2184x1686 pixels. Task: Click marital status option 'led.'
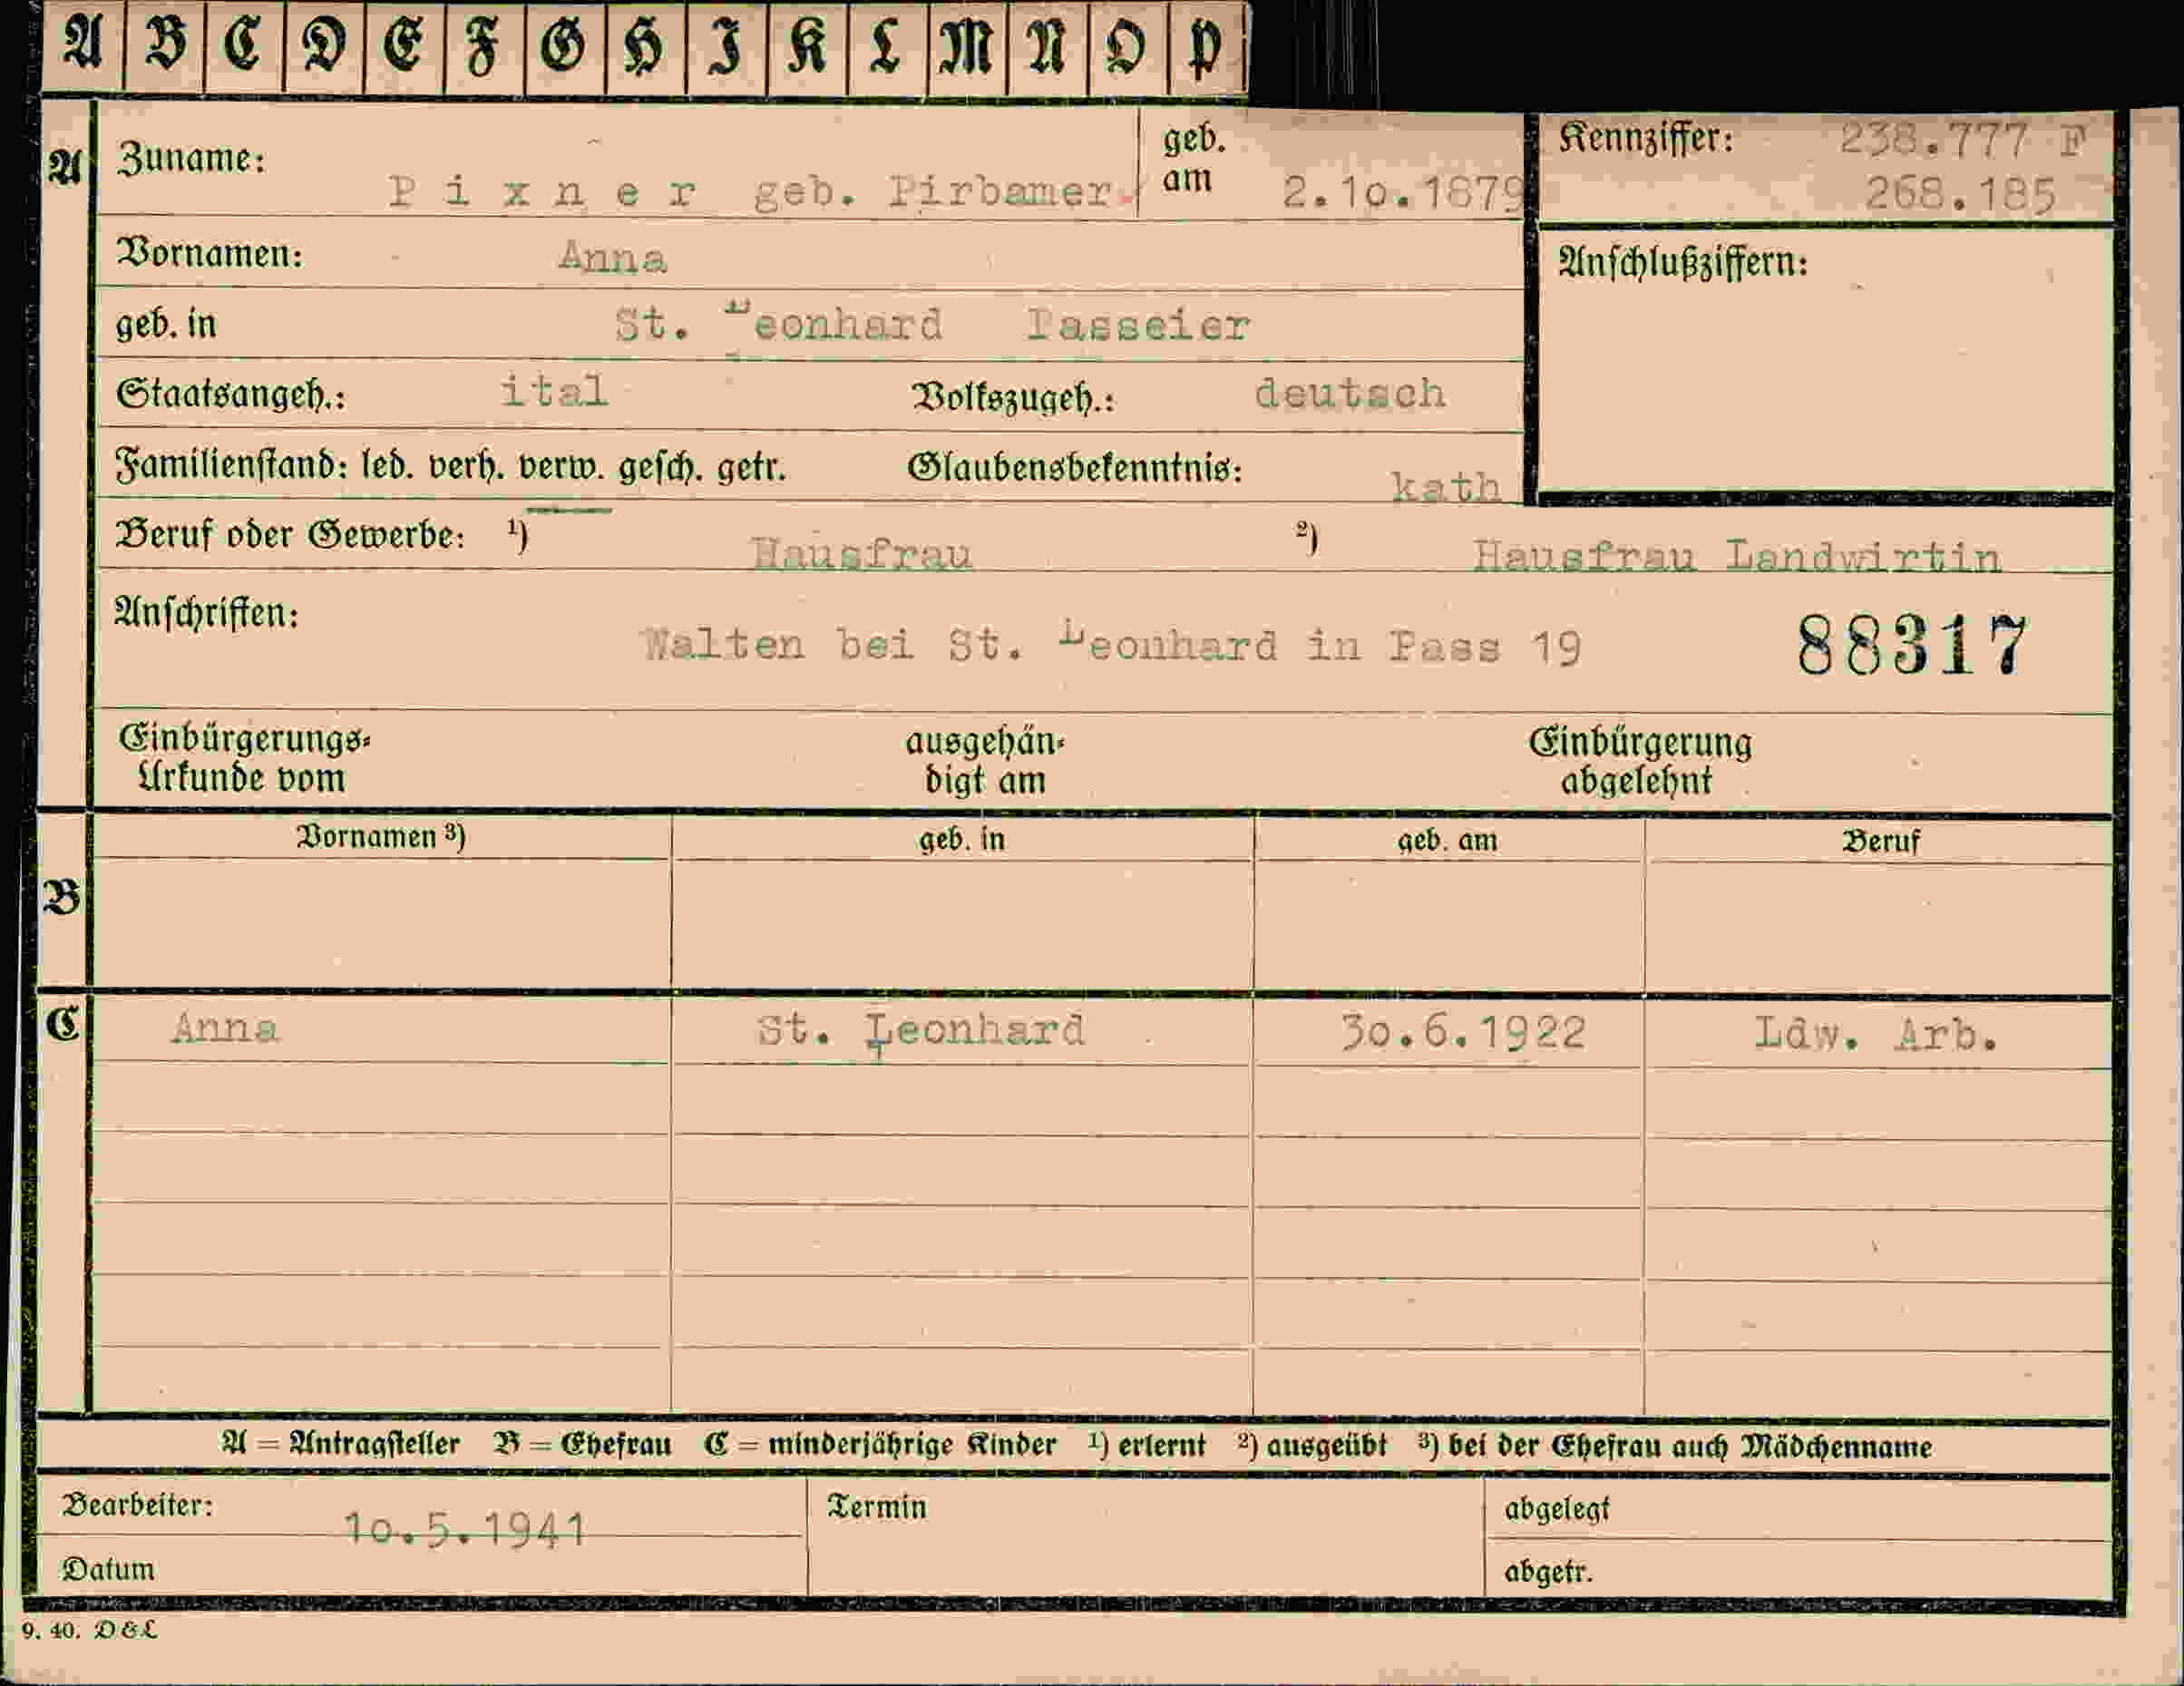coord(387,466)
